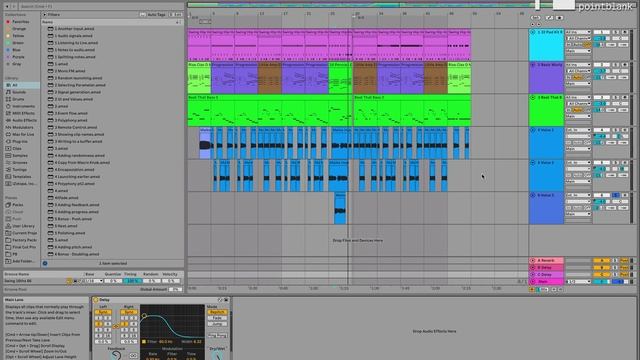Toggle Delay Left Sync button

(103, 312)
